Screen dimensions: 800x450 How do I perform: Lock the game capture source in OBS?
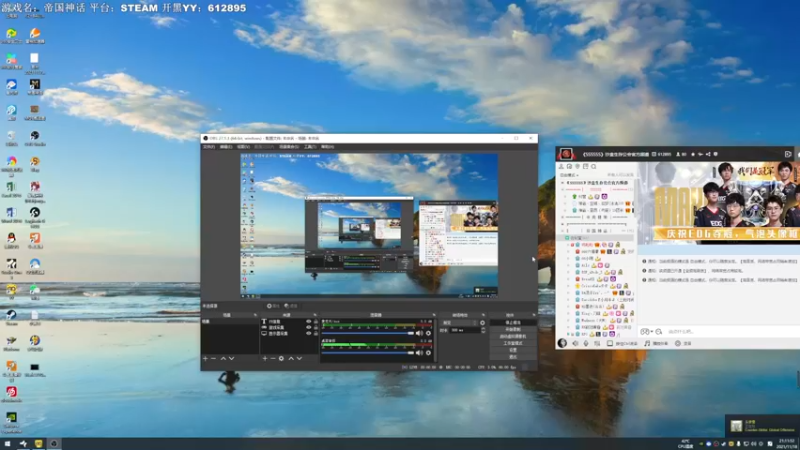[x=316, y=328]
